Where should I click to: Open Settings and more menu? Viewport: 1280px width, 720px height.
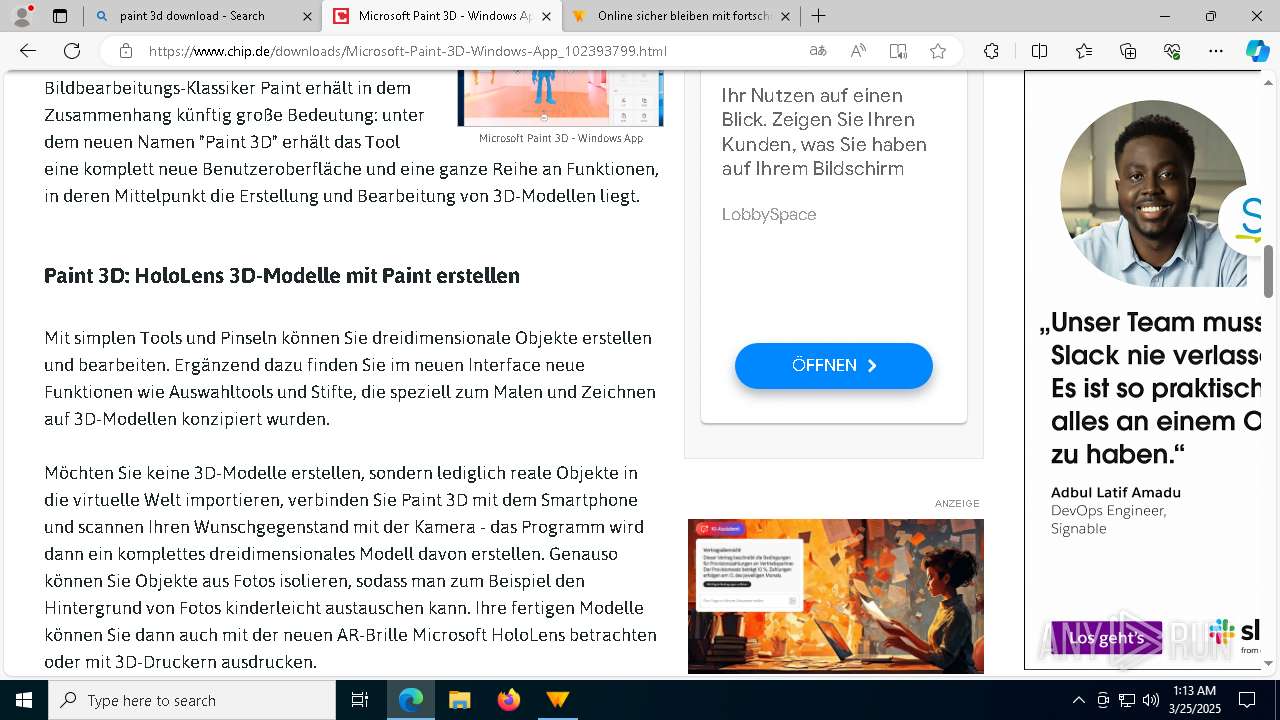pyautogui.click(x=1216, y=51)
